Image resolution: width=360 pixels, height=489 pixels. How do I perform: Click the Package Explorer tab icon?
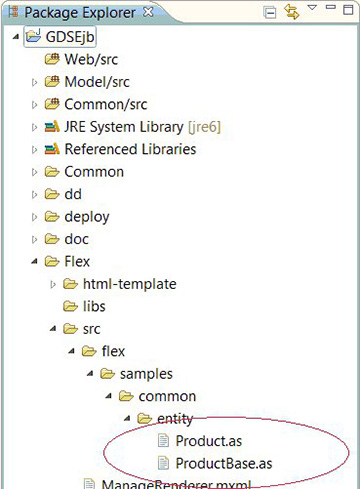coord(14,11)
